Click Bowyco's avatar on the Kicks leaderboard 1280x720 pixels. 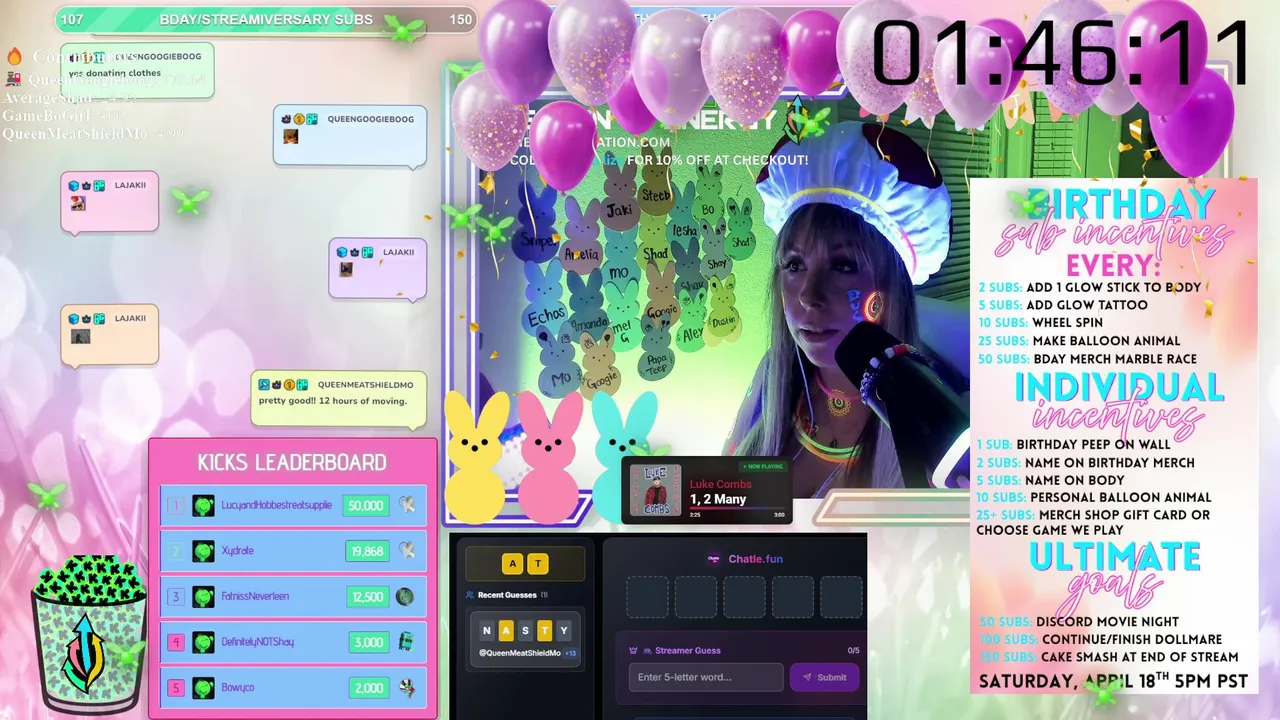click(204, 688)
